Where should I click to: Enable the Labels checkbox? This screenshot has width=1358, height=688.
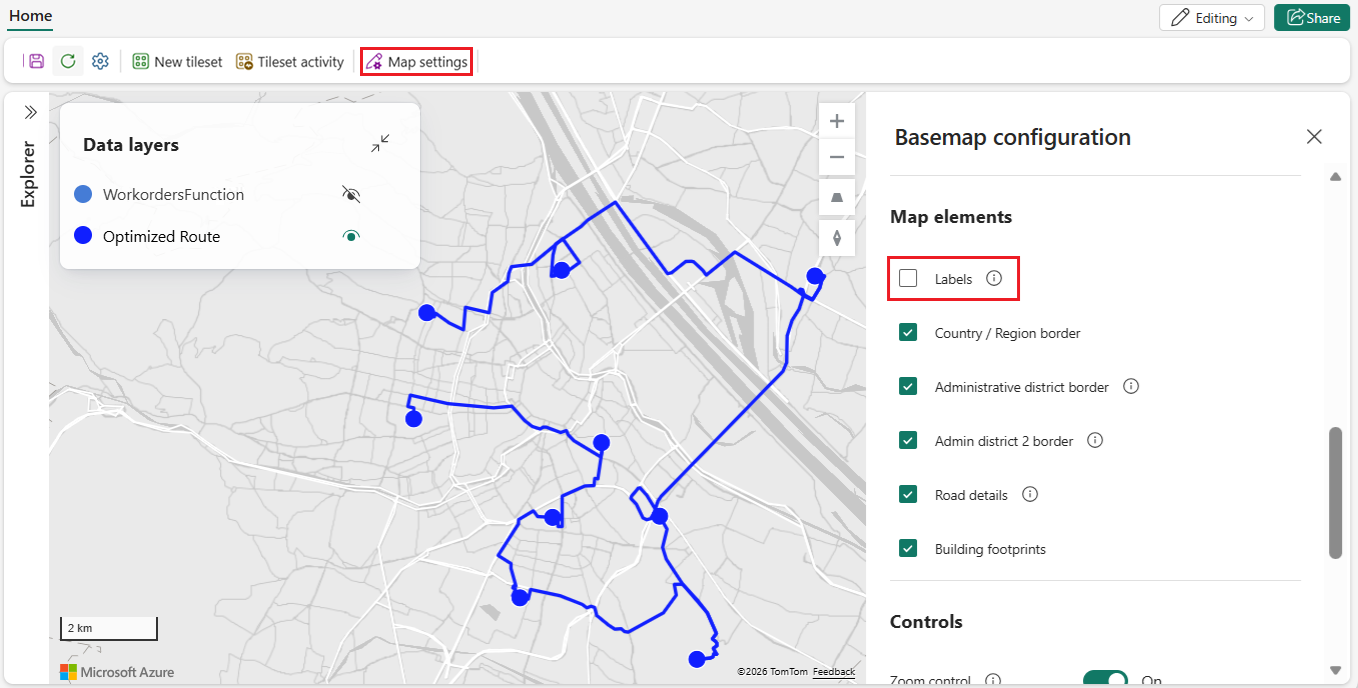coord(908,278)
